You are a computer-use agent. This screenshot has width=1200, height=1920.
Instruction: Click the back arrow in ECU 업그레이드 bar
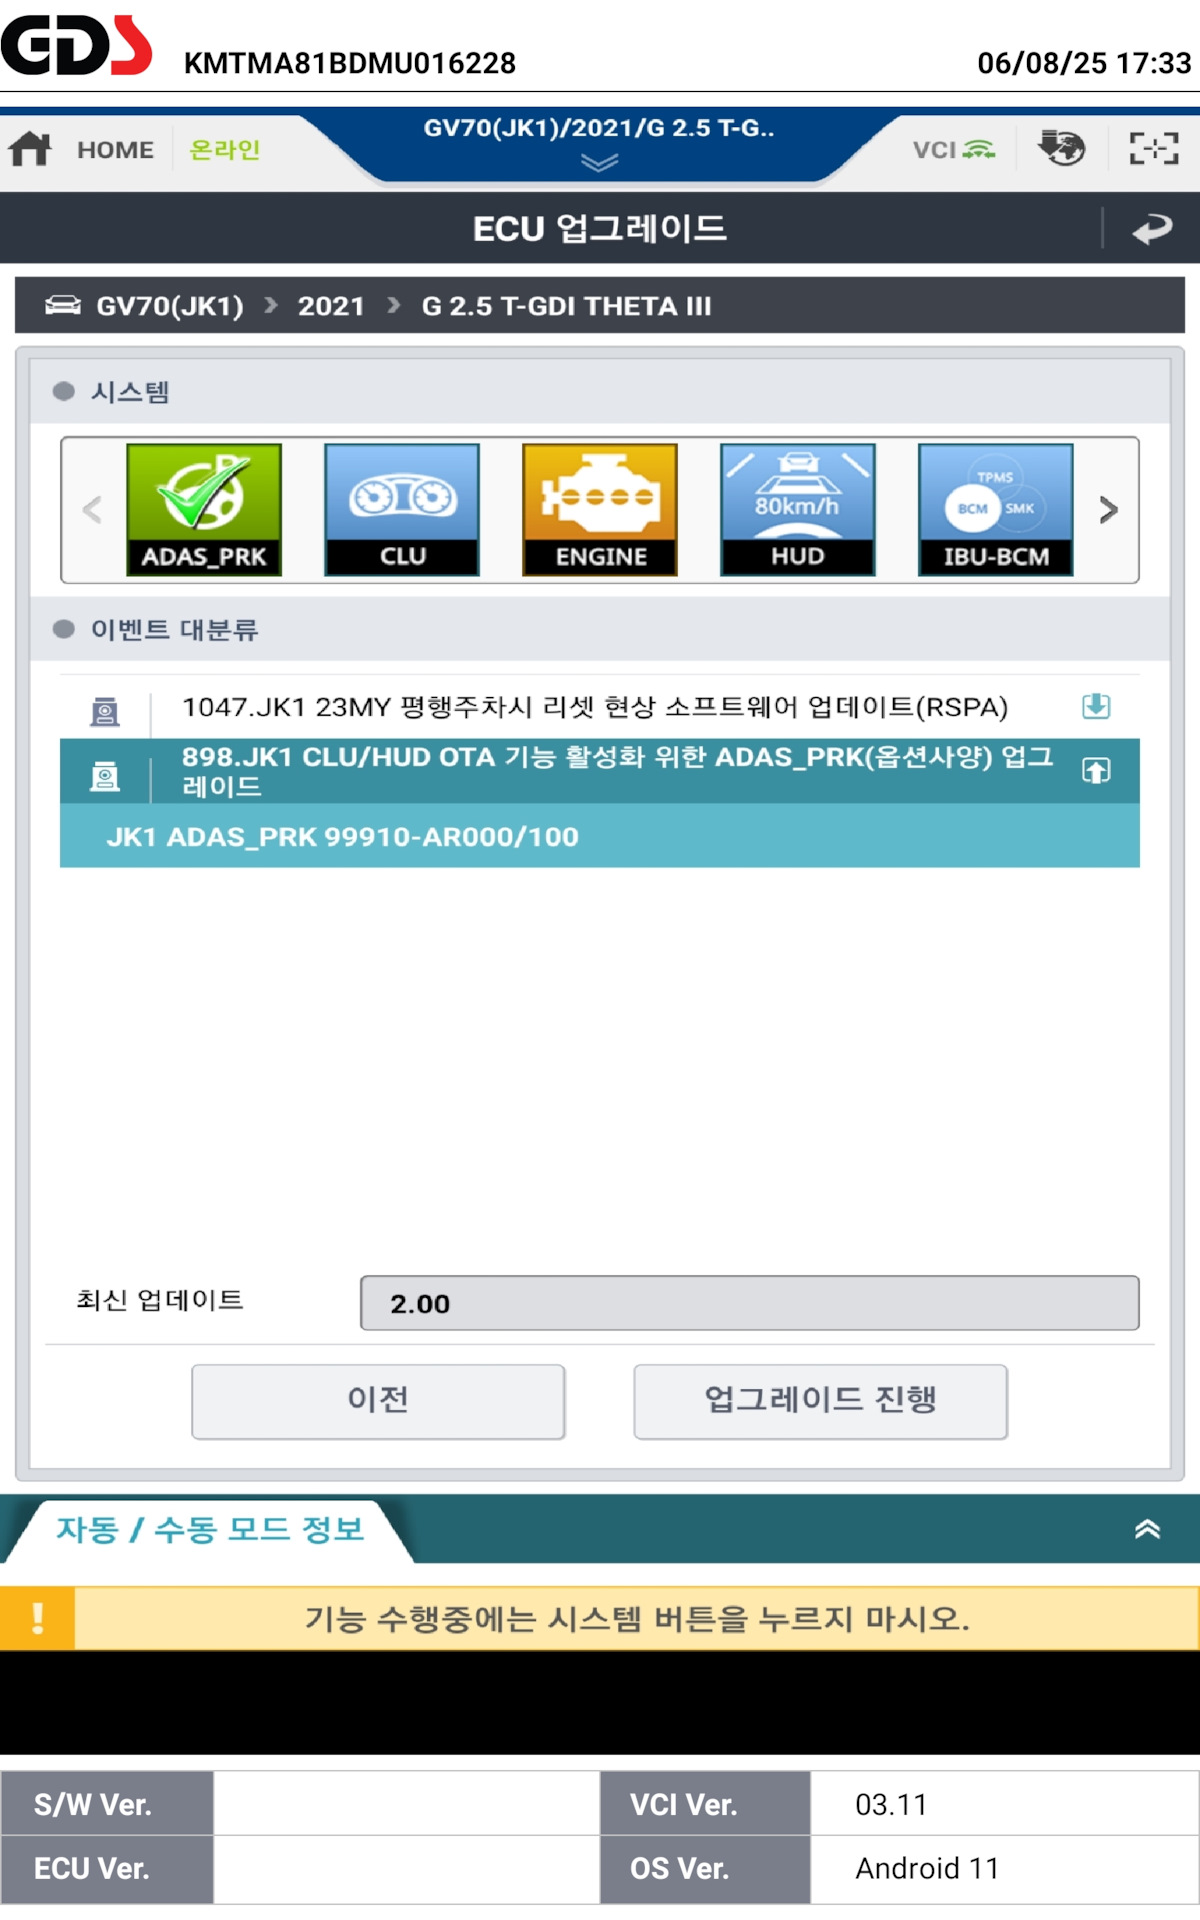tap(1152, 229)
